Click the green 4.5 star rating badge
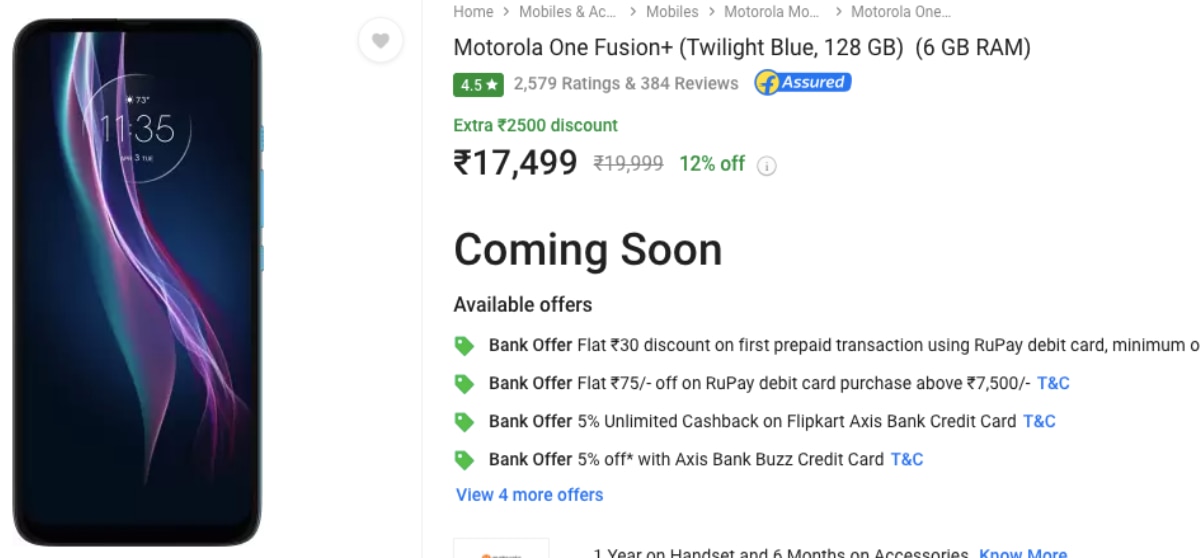The image size is (1200, 558). tap(478, 85)
